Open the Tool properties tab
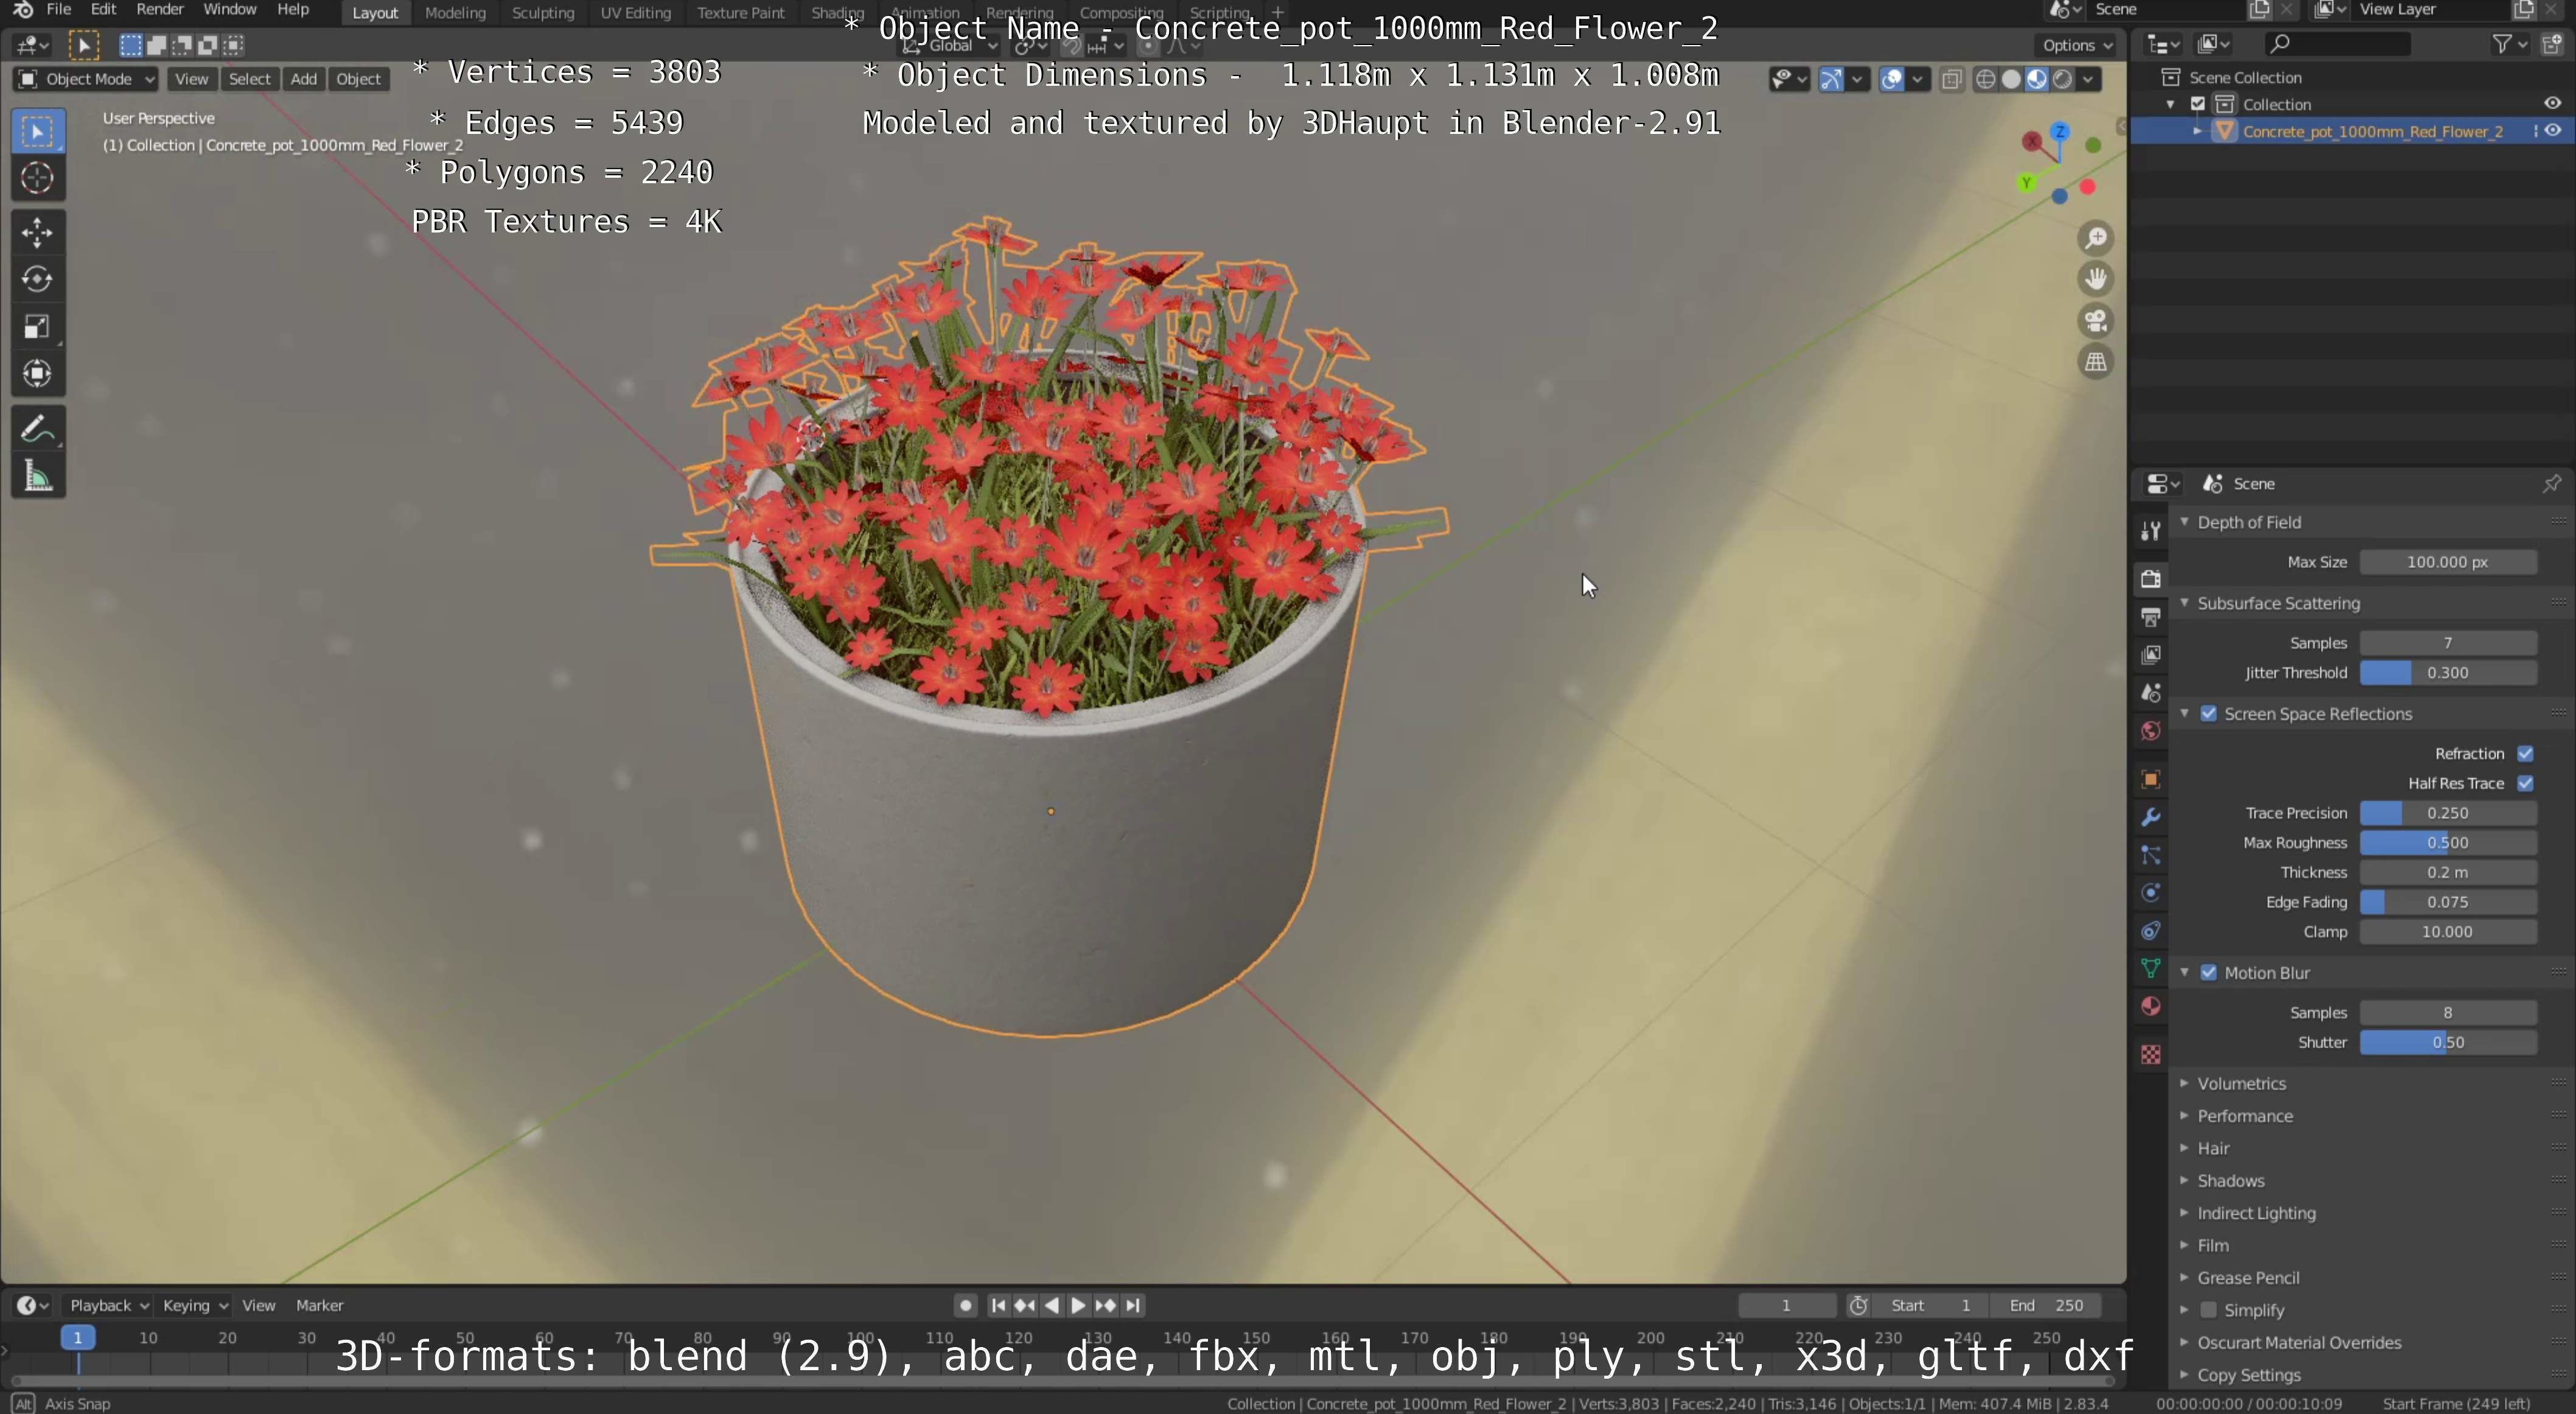The width and height of the screenshot is (2576, 1414). coord(2150,531)
